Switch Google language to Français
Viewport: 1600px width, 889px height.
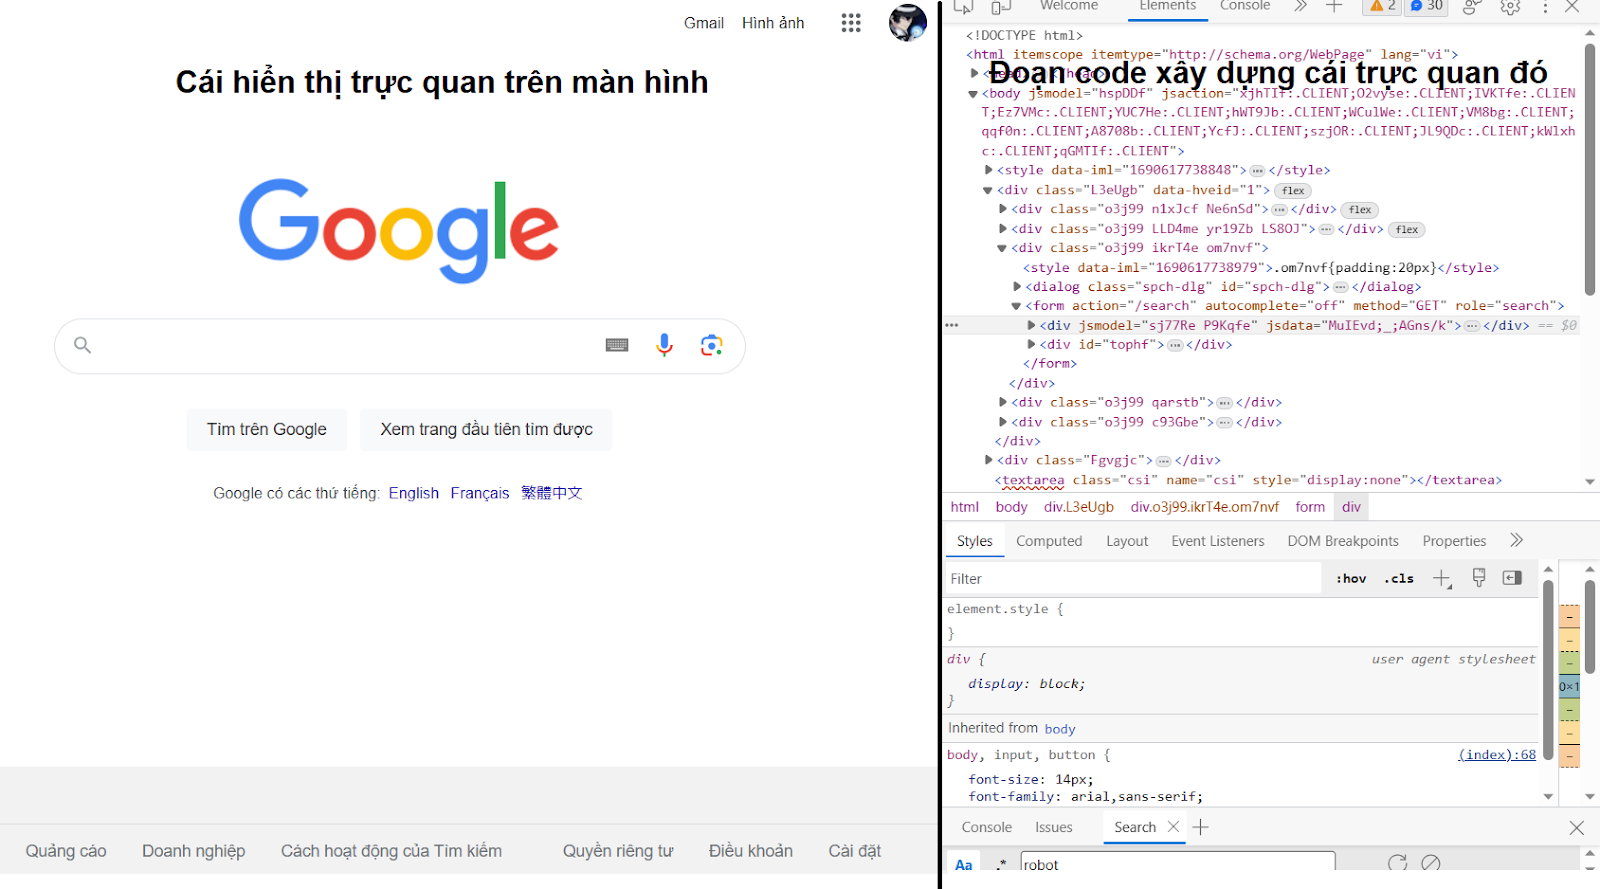pyautogui.click(x=480, y=493)
